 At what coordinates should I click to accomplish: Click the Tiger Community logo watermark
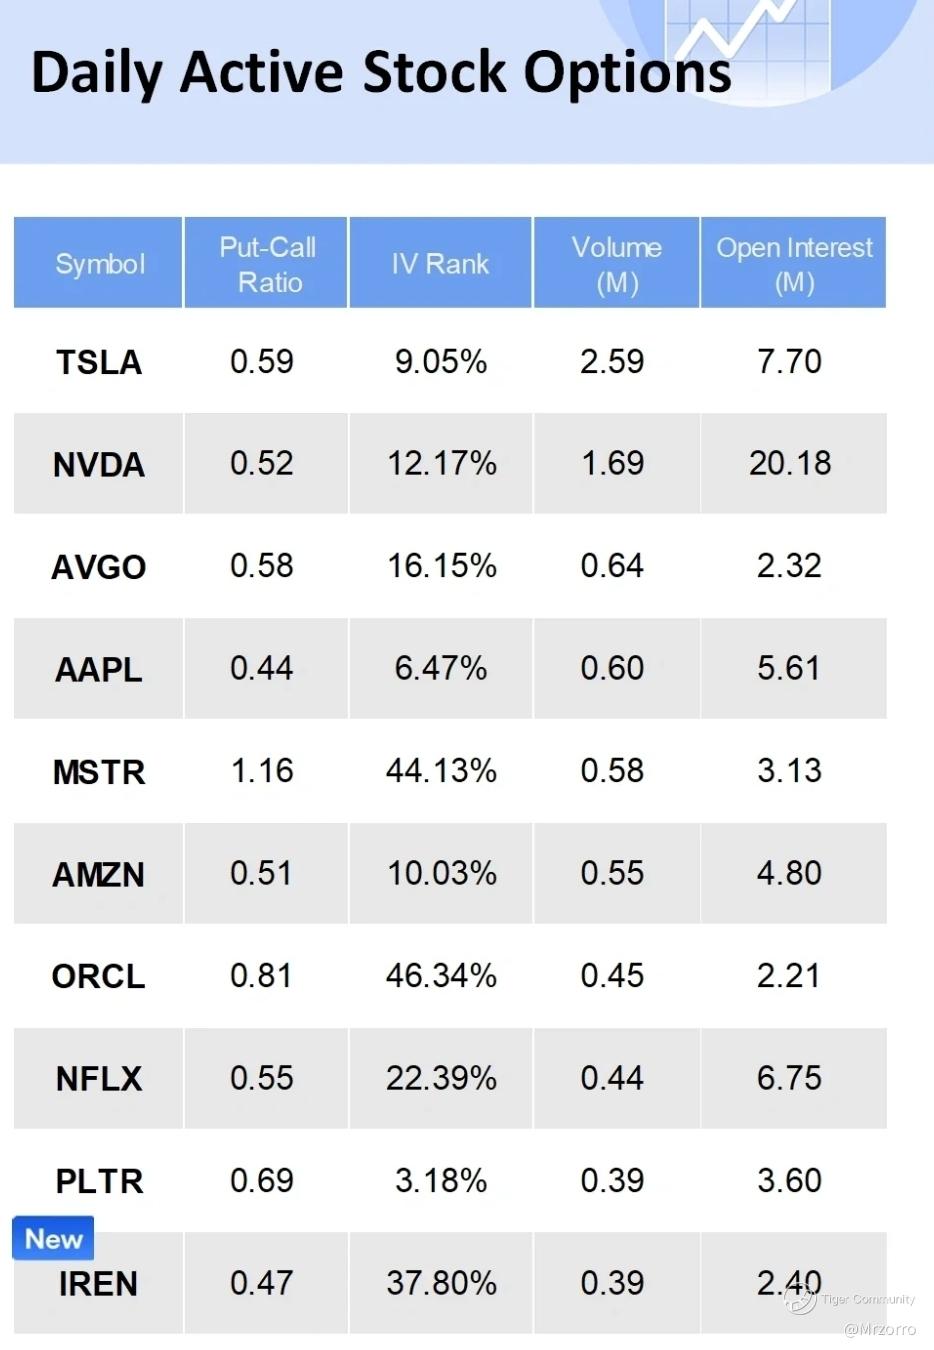(801, 1299)
